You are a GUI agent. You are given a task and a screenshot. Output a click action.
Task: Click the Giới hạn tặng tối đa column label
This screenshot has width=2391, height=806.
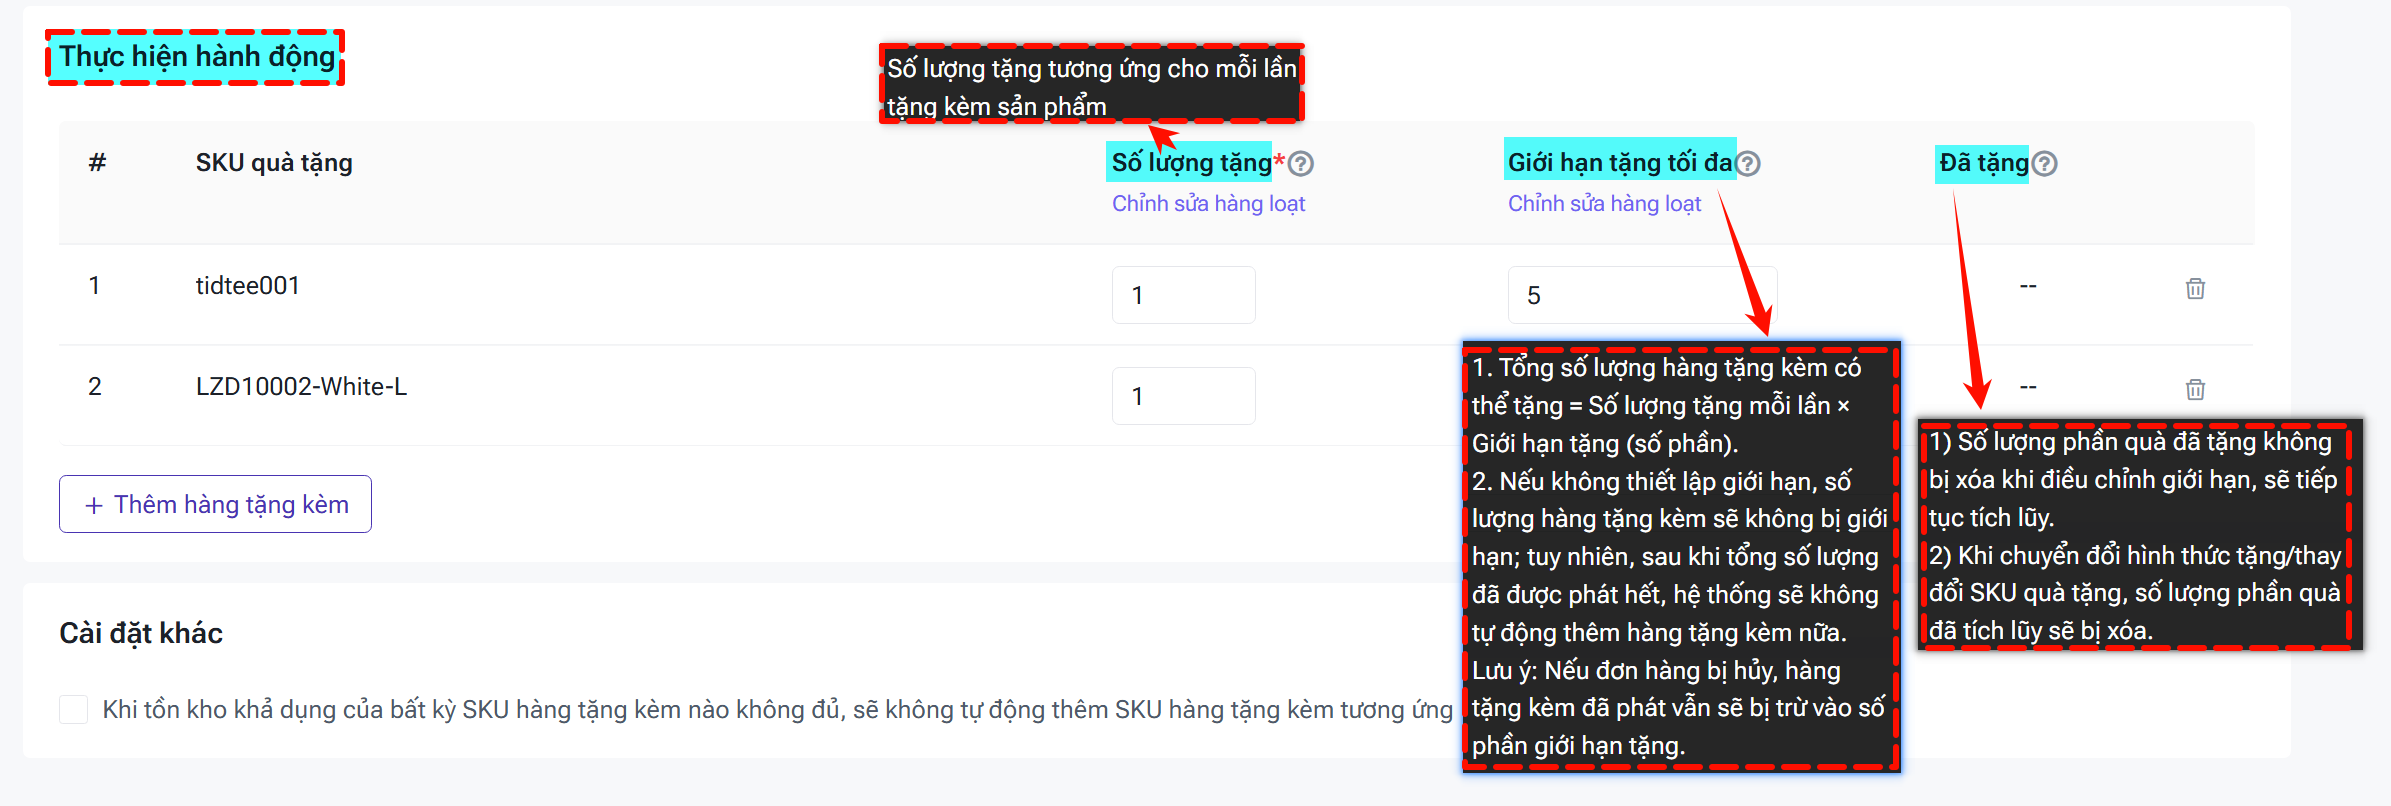(x=1619, y=162)
